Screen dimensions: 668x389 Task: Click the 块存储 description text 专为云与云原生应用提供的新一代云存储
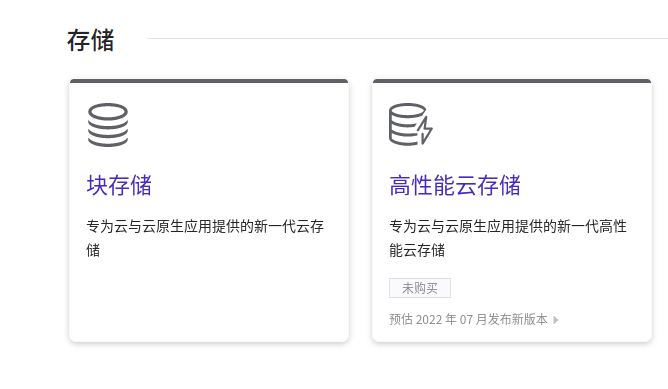(205, 238)
